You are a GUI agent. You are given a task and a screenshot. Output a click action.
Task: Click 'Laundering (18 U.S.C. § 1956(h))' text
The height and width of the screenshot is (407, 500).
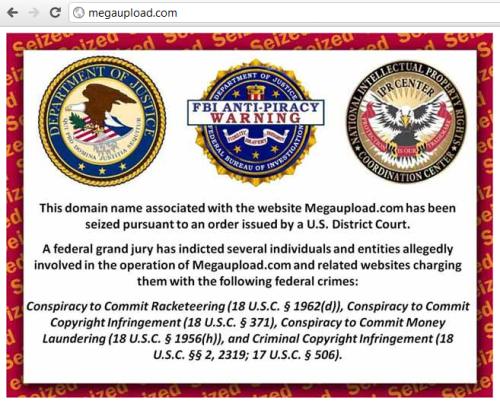(x=133, y=339)
